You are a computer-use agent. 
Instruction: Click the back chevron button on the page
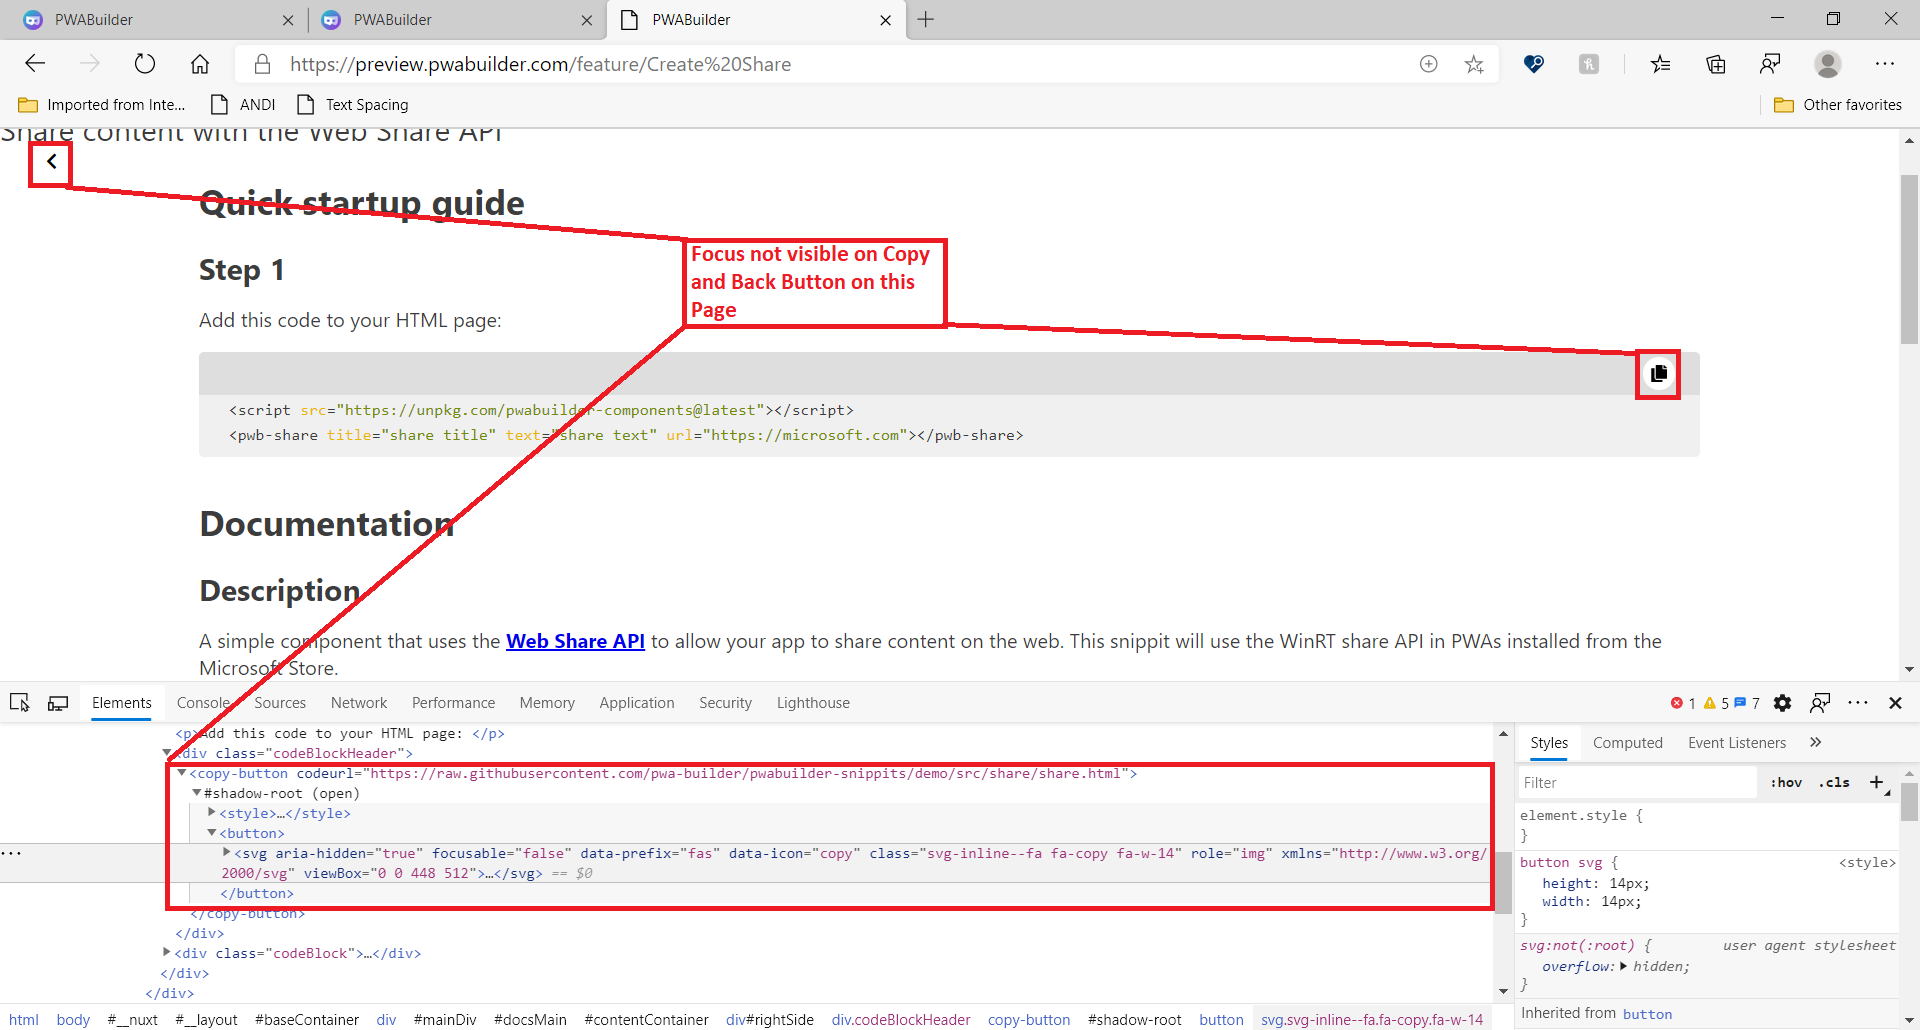[50, 161]
